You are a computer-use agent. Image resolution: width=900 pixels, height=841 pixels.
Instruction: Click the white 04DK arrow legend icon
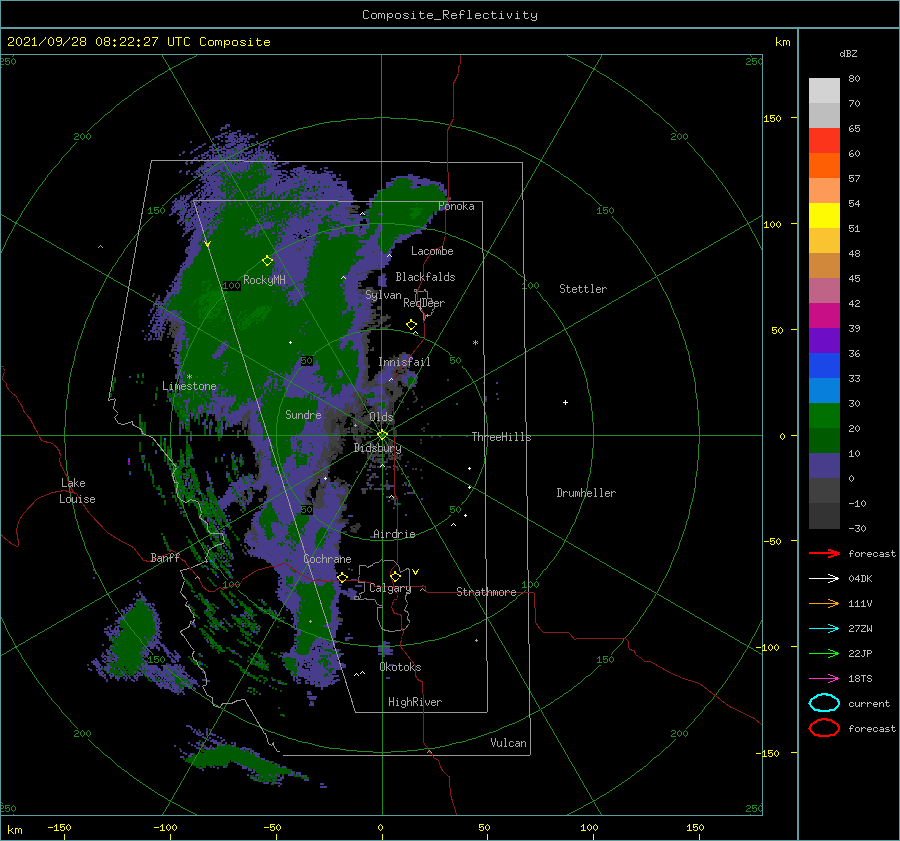pos(824,578)
